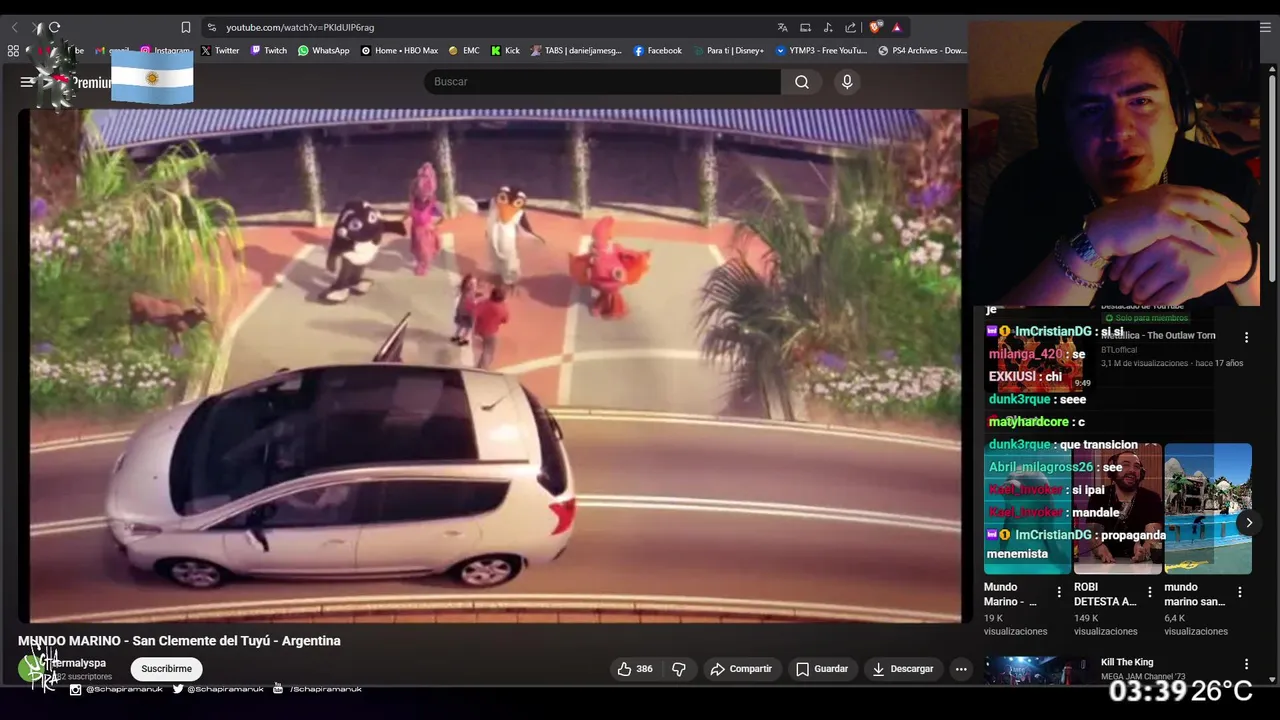This screenshot has width=1280, height=720.
Task: Open the PS4 Archives bookmark
Action: click(x=922, y=50)
